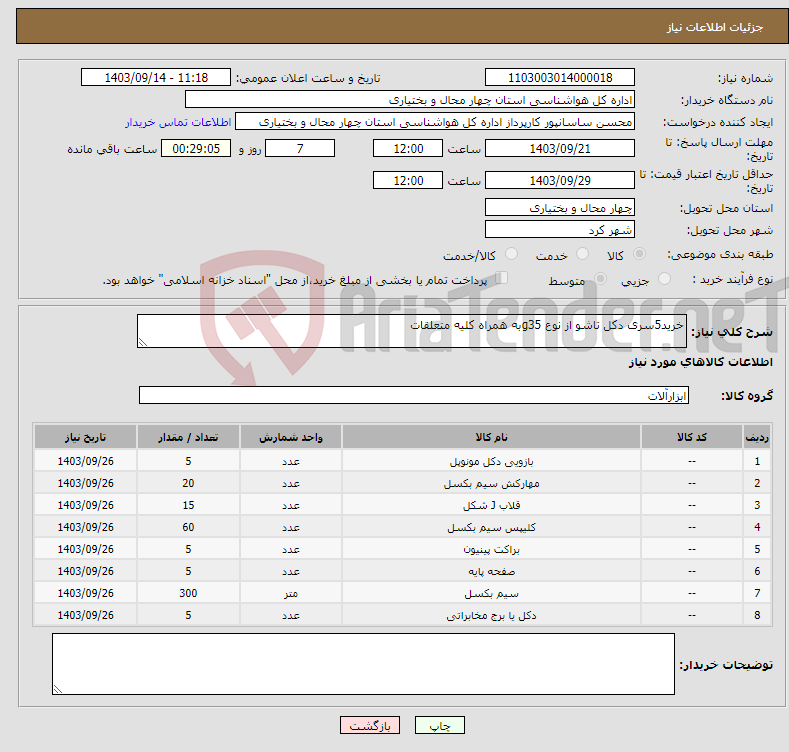Click the توضیحات خریدار text area
789x752 pixels.
(363, 664)
